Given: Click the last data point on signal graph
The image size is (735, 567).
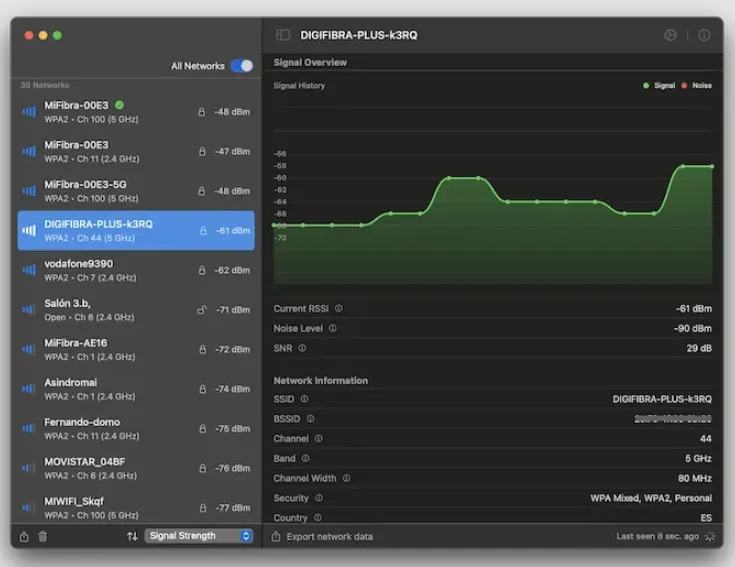Looking at the screenshot, I should [712, 166].
